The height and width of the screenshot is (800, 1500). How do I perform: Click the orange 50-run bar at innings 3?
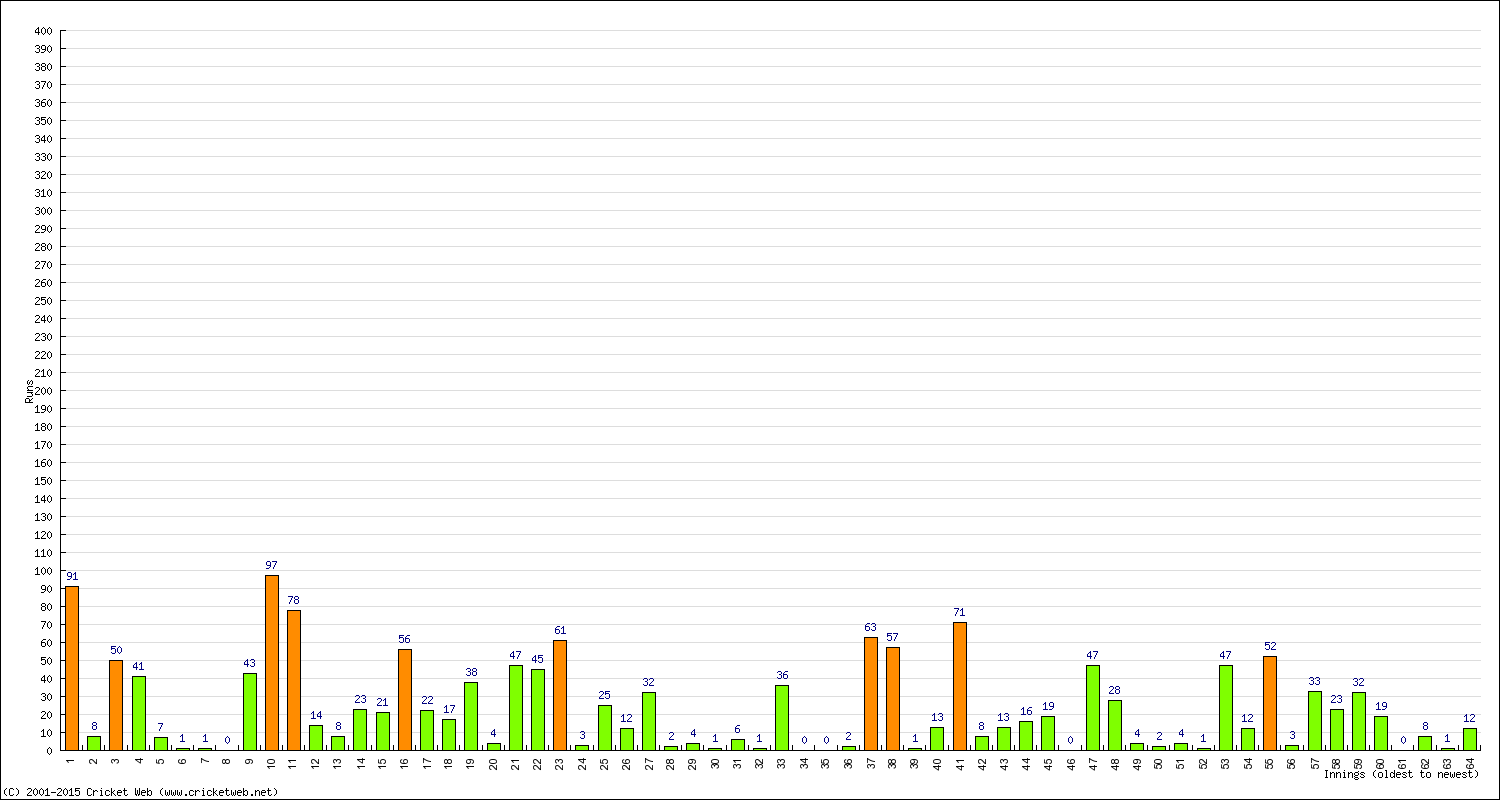click(116, 705)
